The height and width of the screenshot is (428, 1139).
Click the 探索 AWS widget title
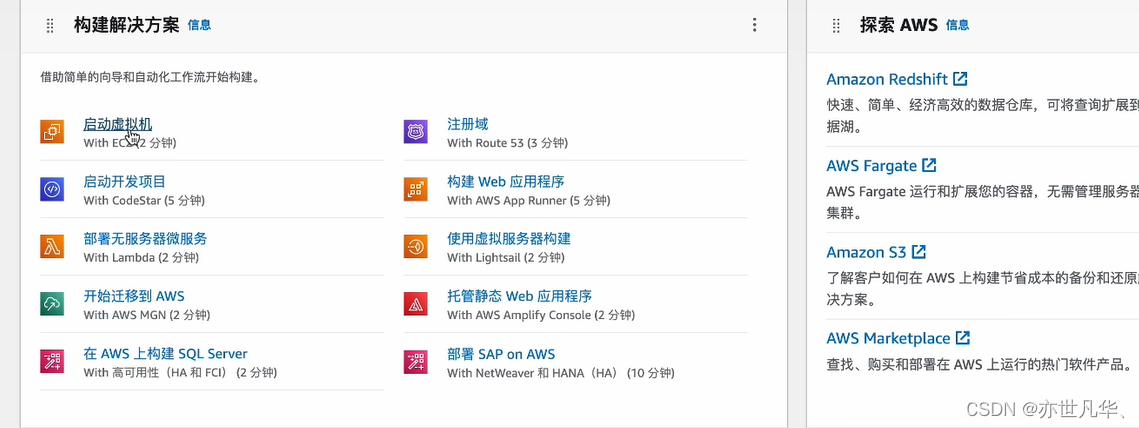(x=899, y=25)
